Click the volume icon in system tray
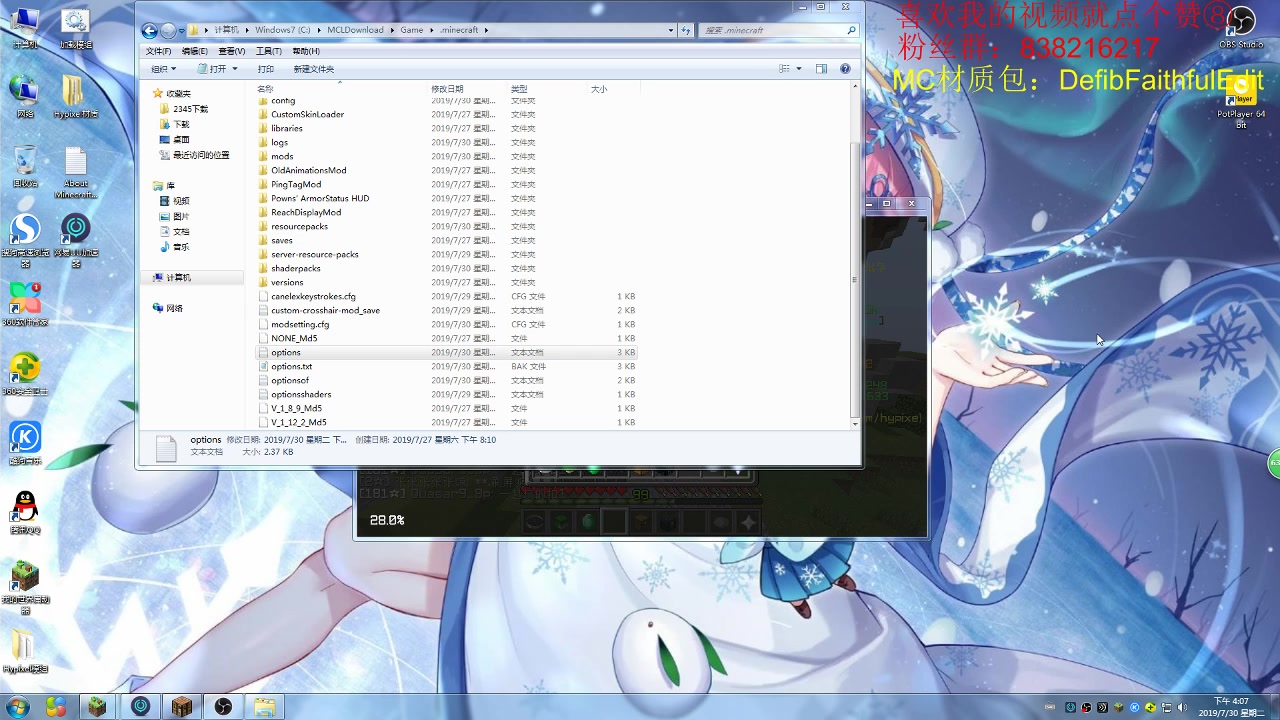Screen dimensions: 1280x720 click(x=1182, y=708)
